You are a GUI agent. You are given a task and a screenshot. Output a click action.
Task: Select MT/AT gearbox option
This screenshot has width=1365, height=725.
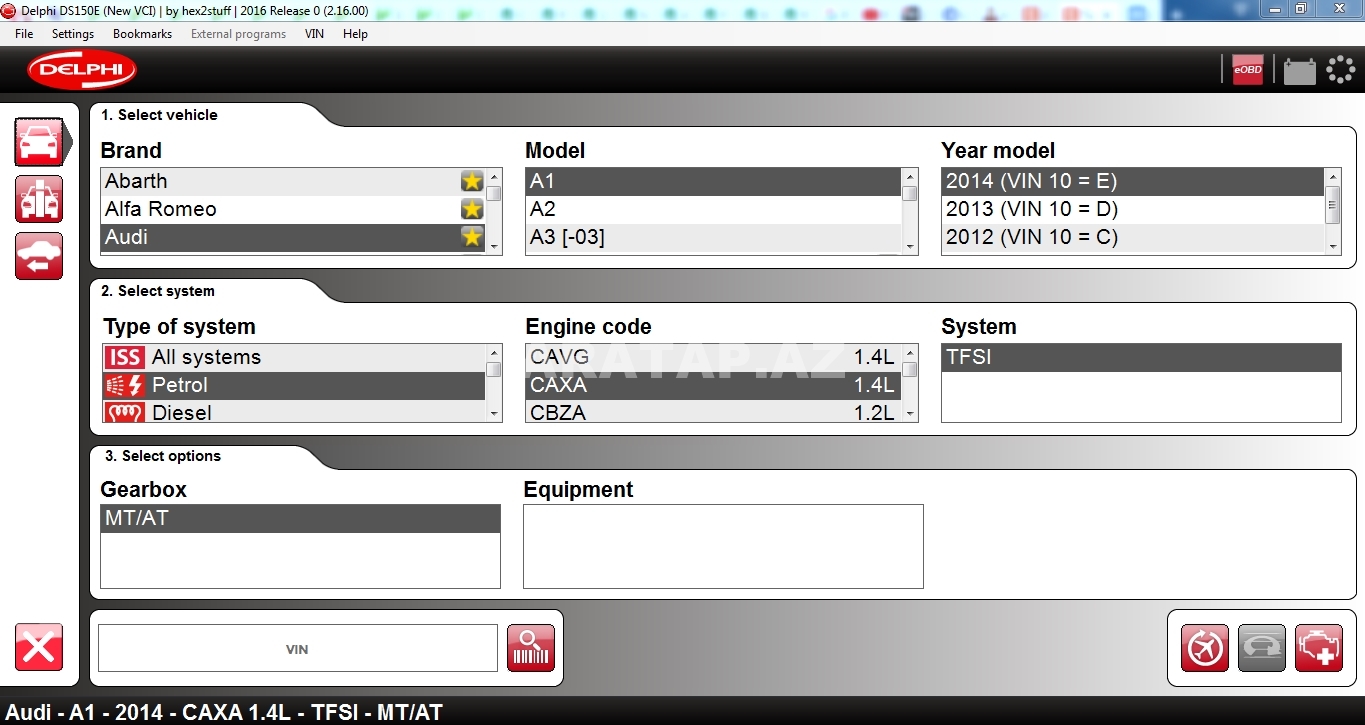300,519
